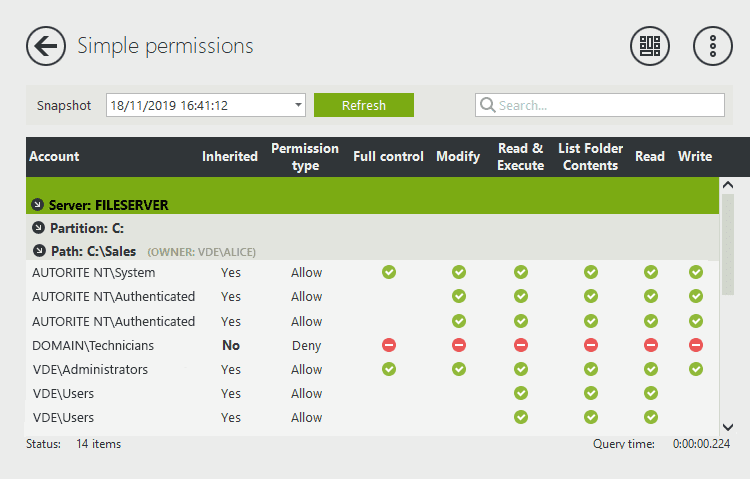Sort by Permission type column header
Viewport: 750px width, 479px height.
(305, 157)
